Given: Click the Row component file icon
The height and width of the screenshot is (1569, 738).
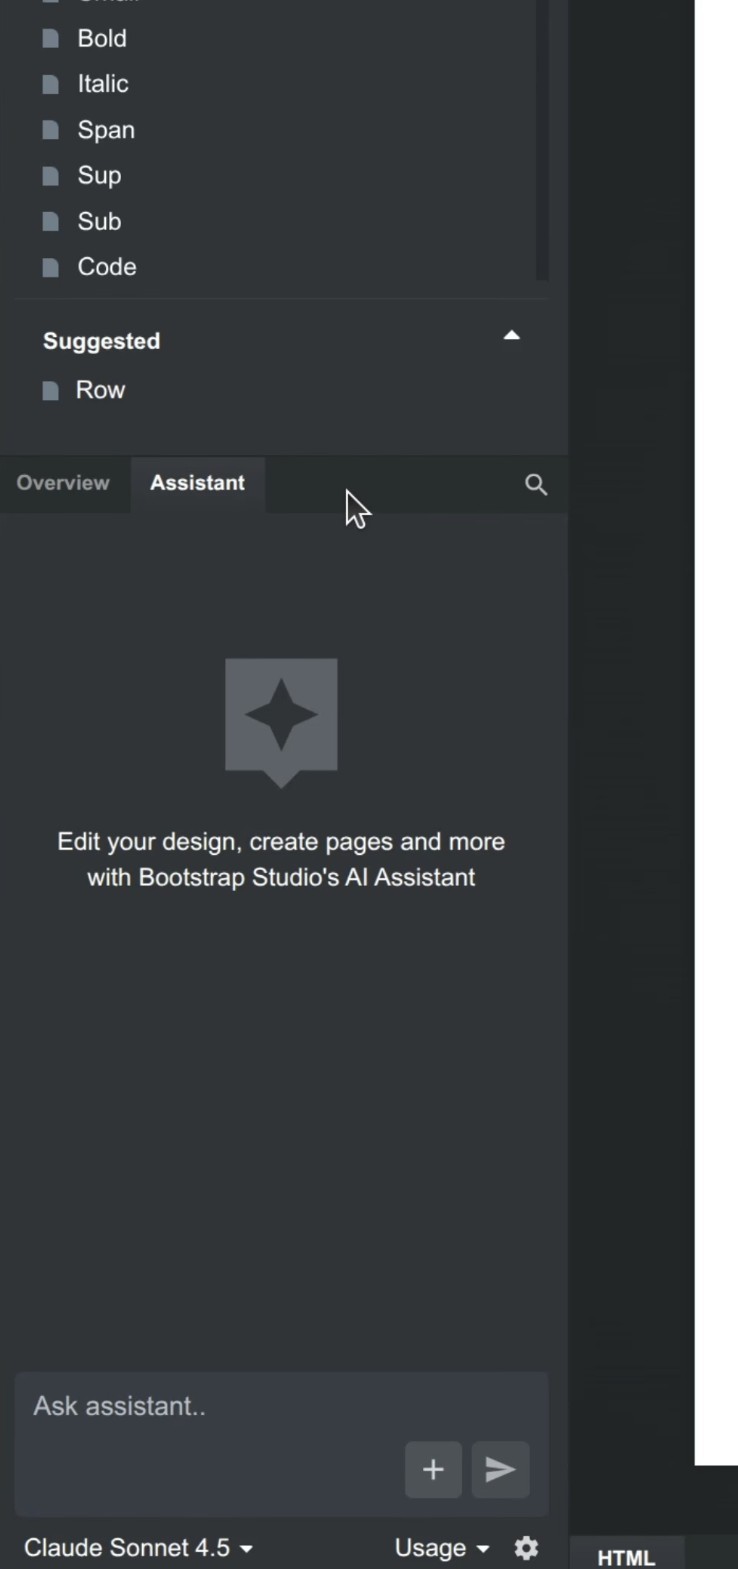Looking at the screenshot, I should tap(51, 391).
